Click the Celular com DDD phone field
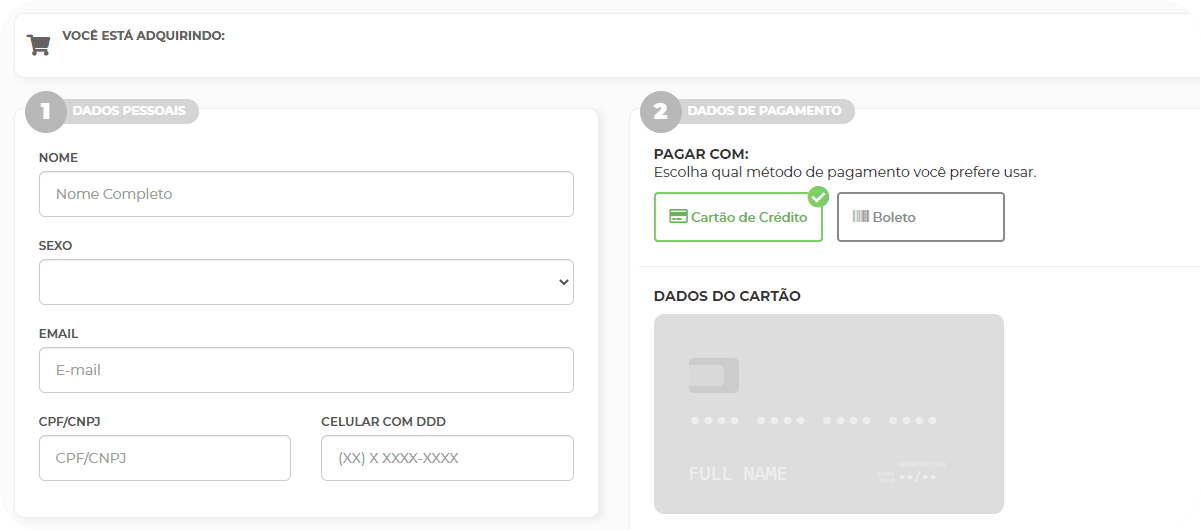Screen dimensions: 1201x531 click(447, 458)
